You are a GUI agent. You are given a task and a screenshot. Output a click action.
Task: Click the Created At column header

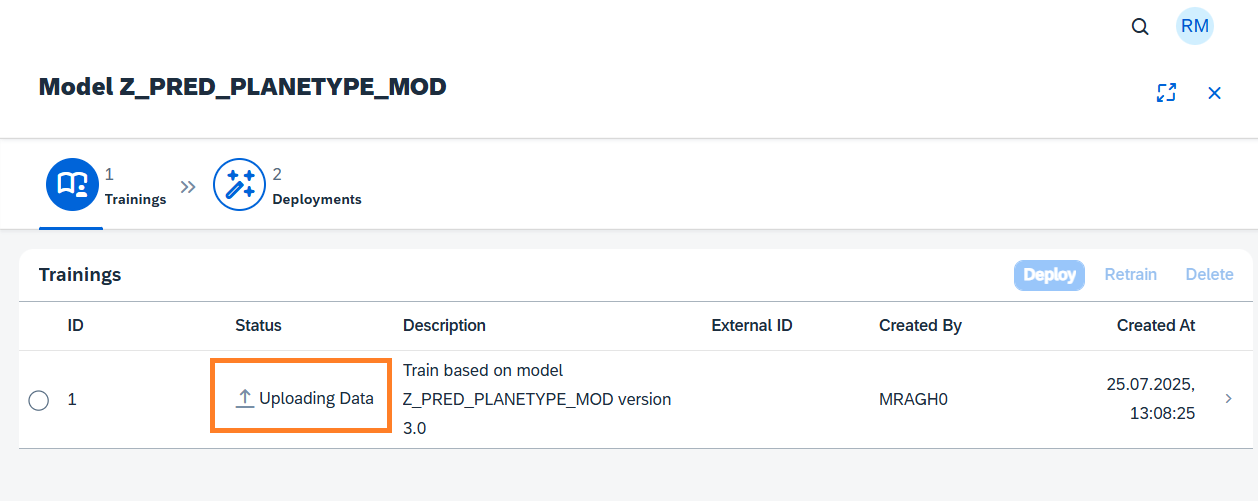pyautogui.click(x=1156, y=325)
